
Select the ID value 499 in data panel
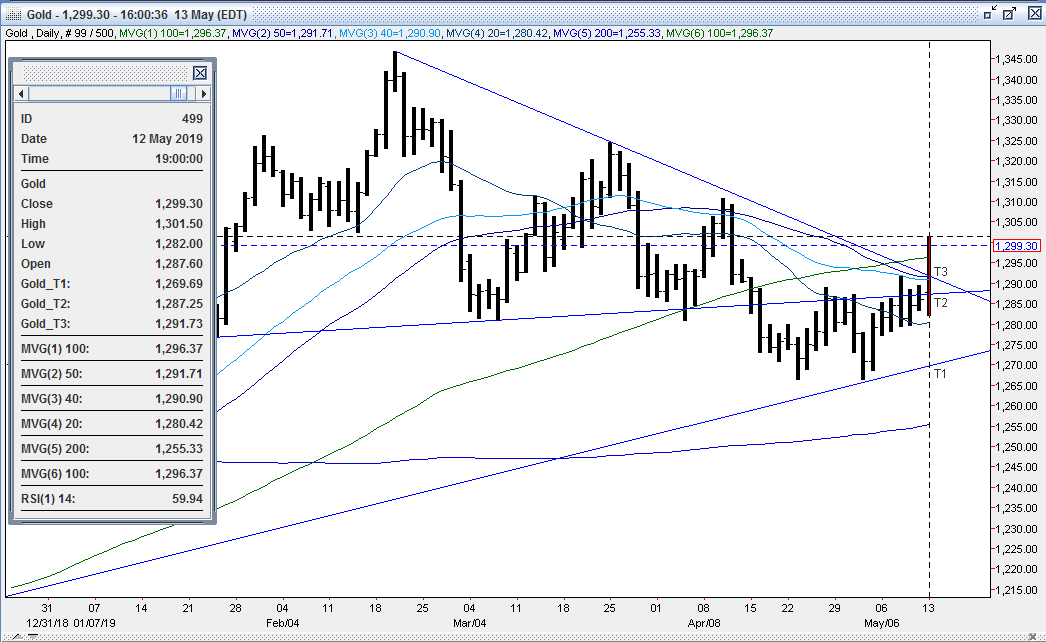(x=192, y=119)
